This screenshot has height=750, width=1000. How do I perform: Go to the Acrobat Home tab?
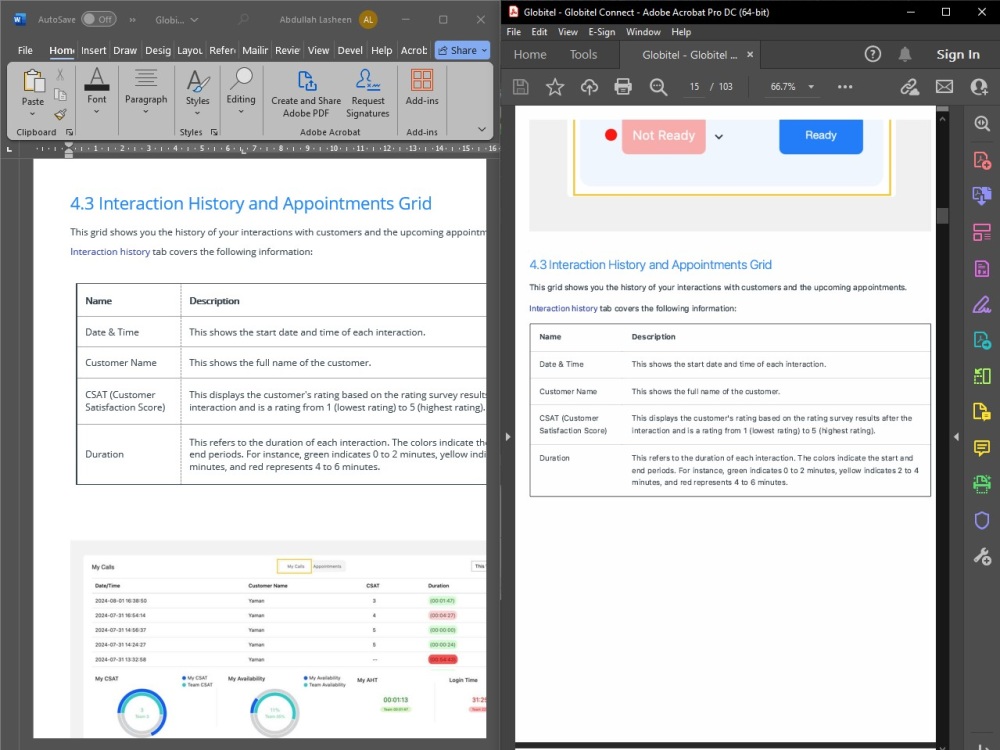(x=530, y=55)
